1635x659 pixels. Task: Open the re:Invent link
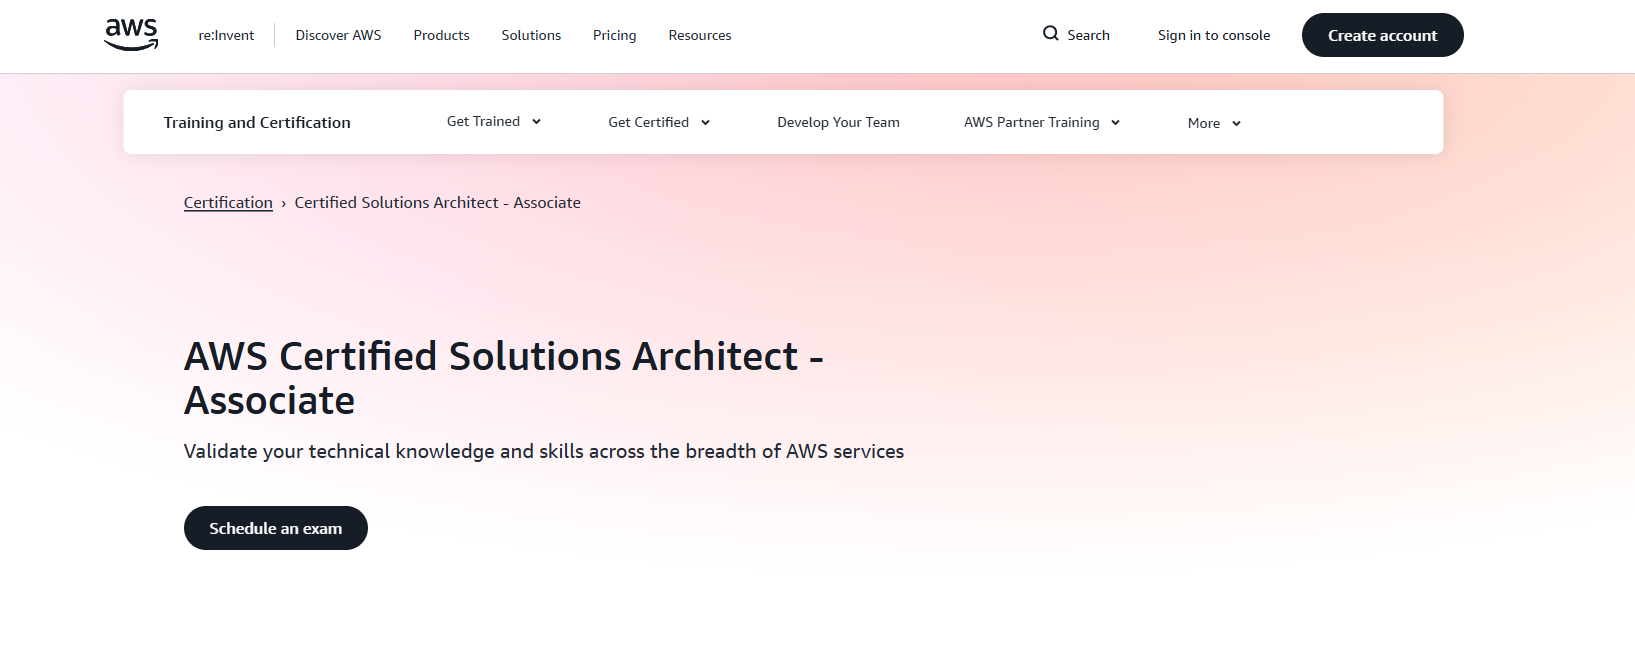click(x=226, y=35)
